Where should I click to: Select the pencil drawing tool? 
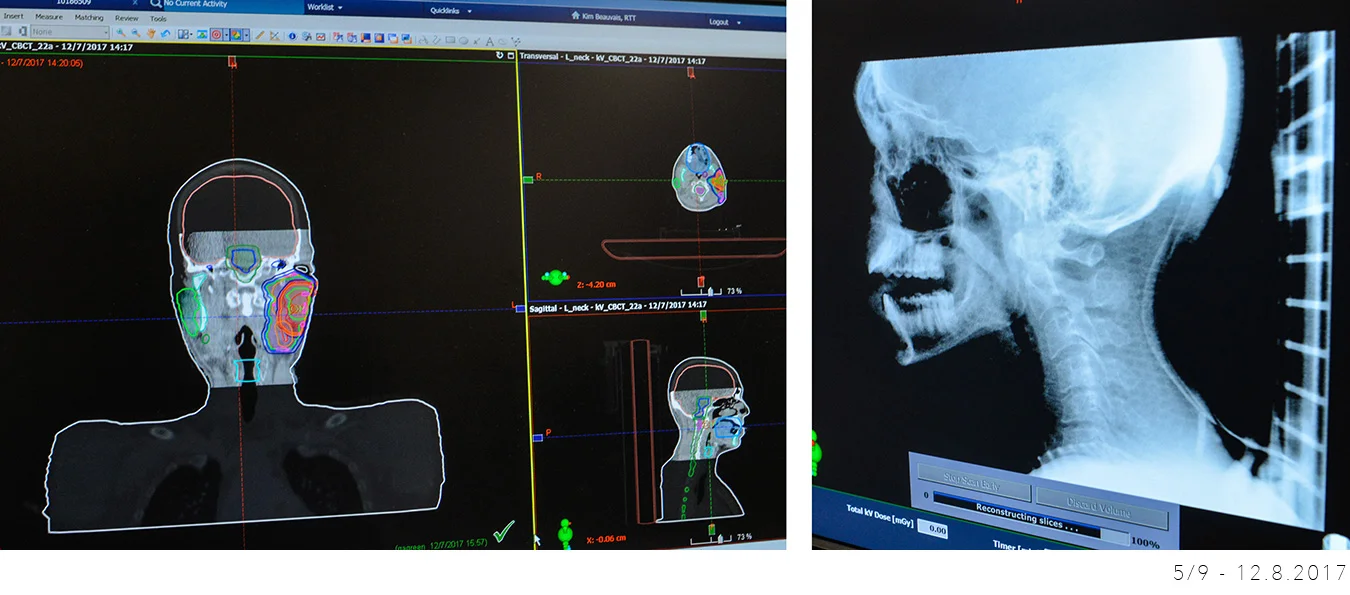tap(259, 36)
